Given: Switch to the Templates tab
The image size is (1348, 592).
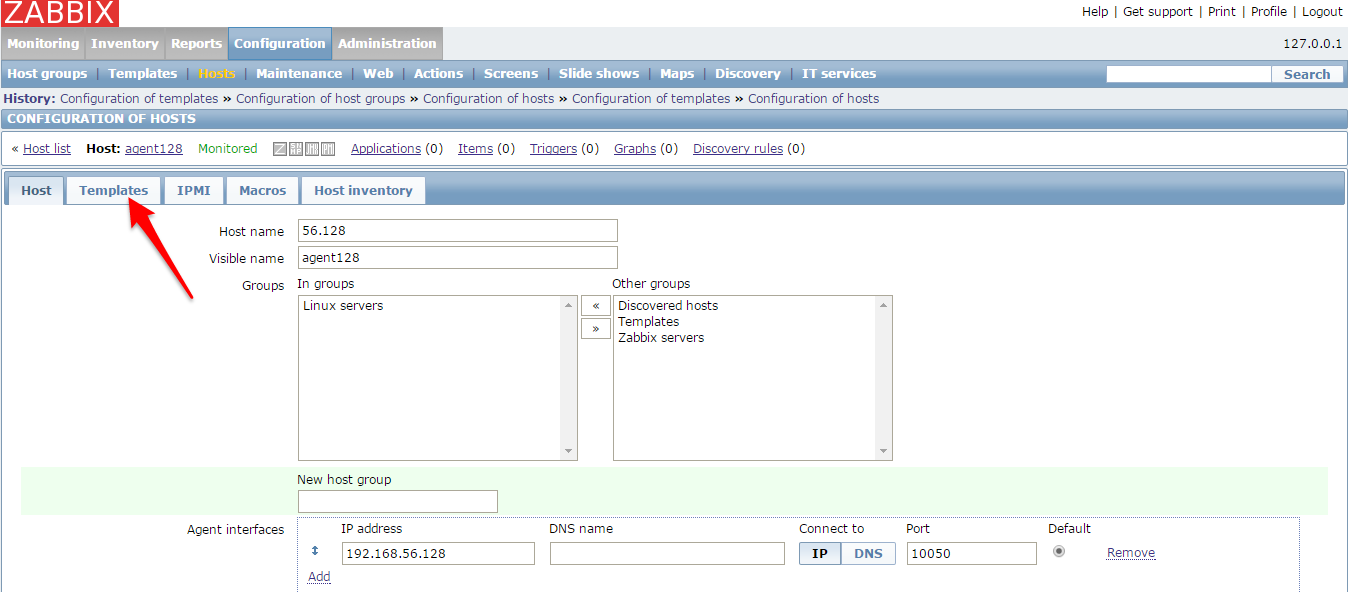Looking at the screenshot, I should pyautogui.click(x=113, y=190).
